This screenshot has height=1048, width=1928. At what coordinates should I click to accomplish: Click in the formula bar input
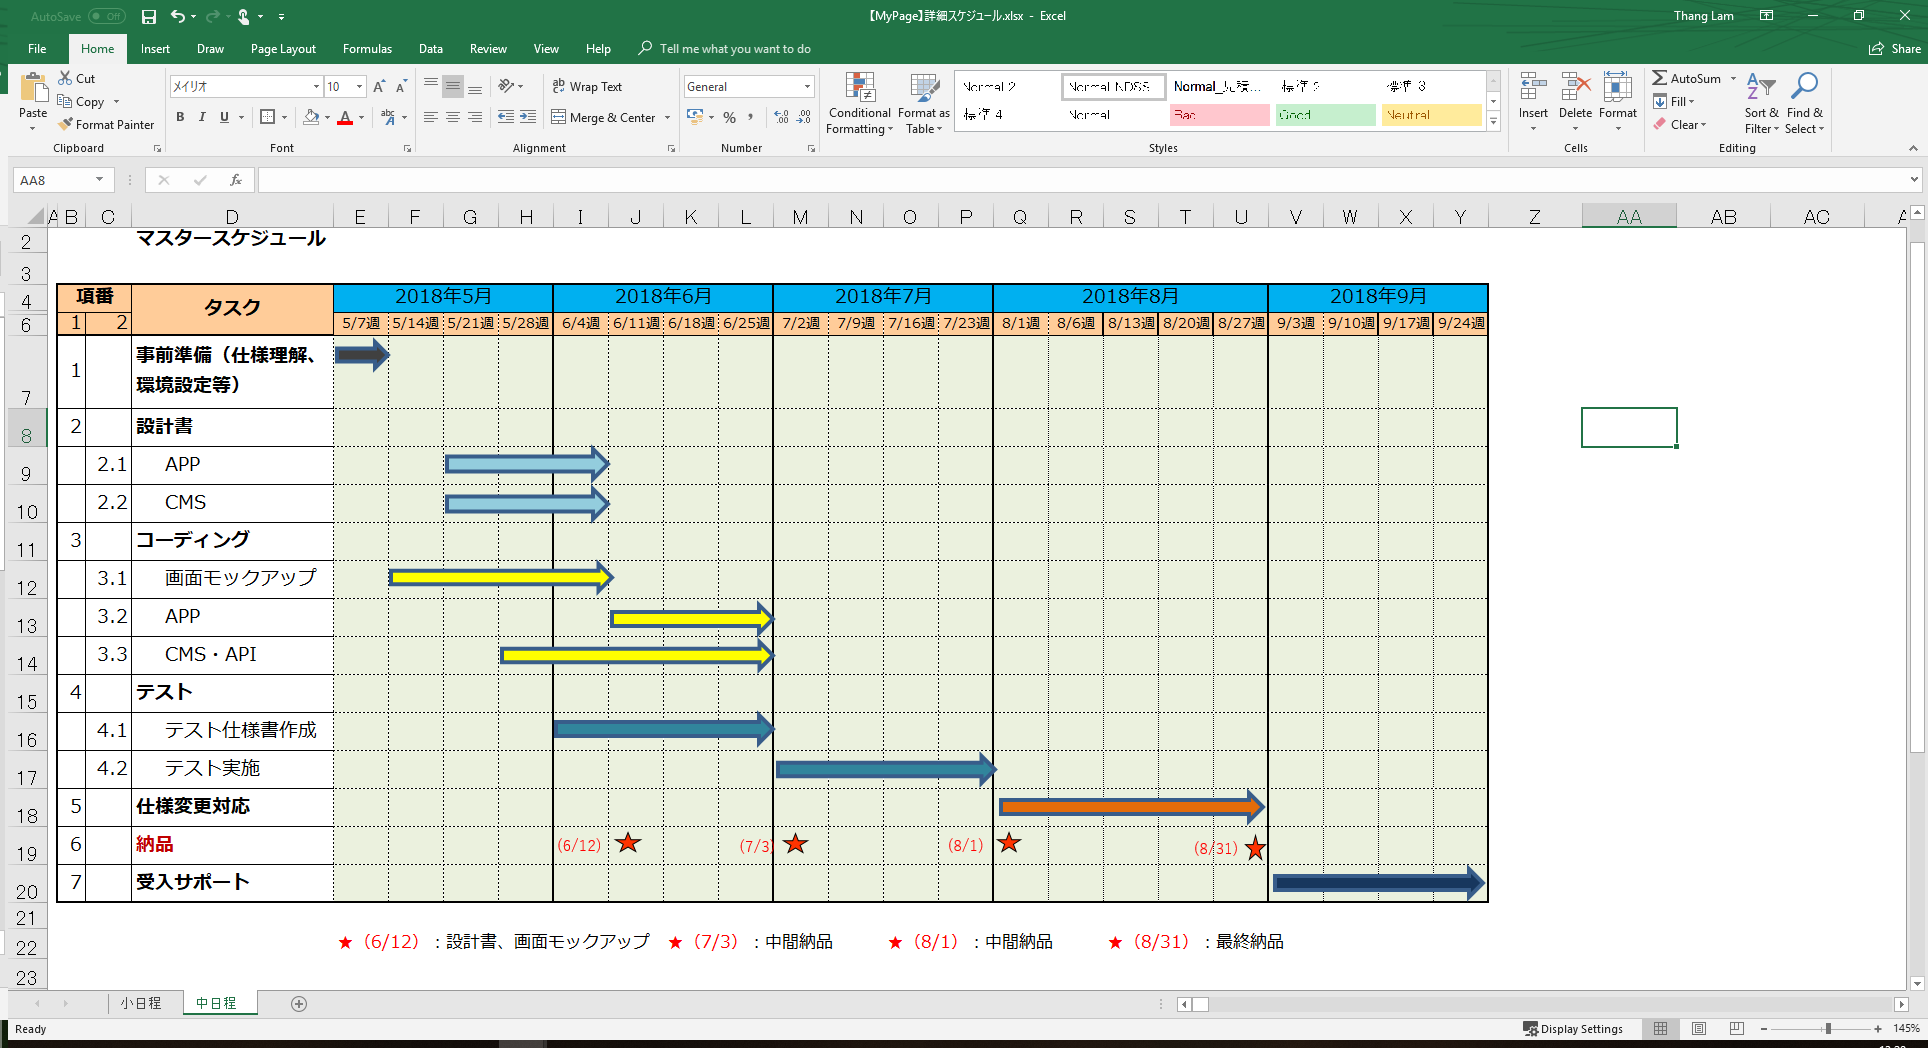click(x=1082, y=180)
